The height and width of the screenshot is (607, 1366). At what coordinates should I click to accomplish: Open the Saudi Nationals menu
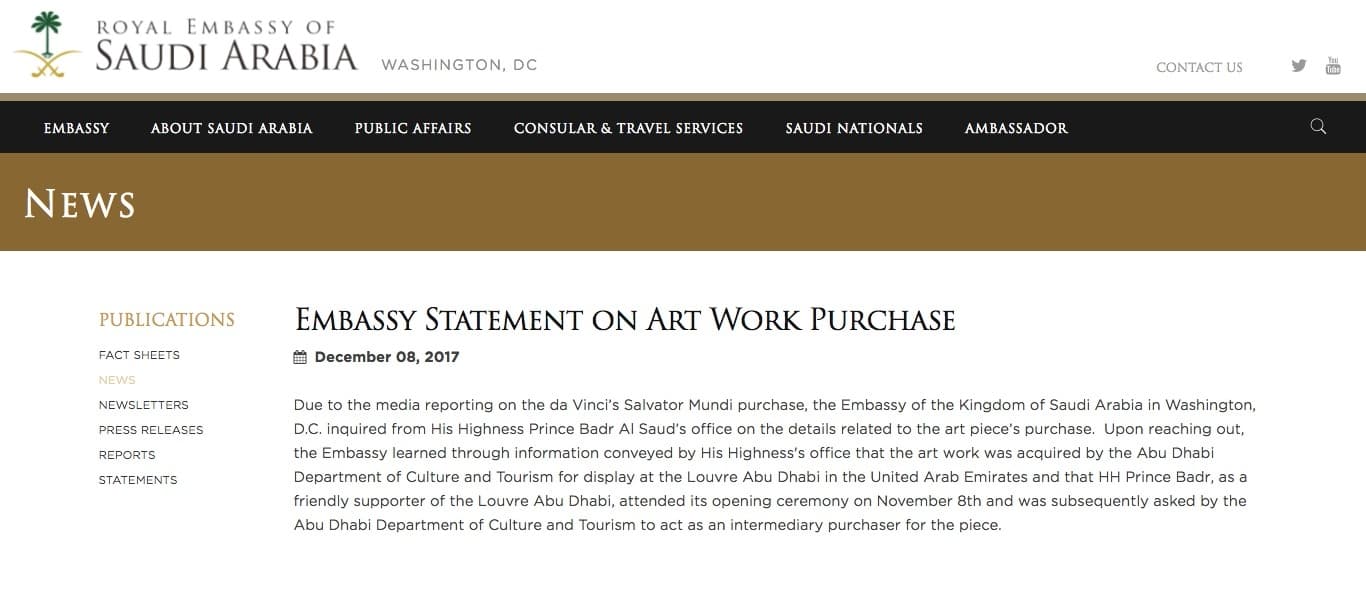tap(854, 128)
